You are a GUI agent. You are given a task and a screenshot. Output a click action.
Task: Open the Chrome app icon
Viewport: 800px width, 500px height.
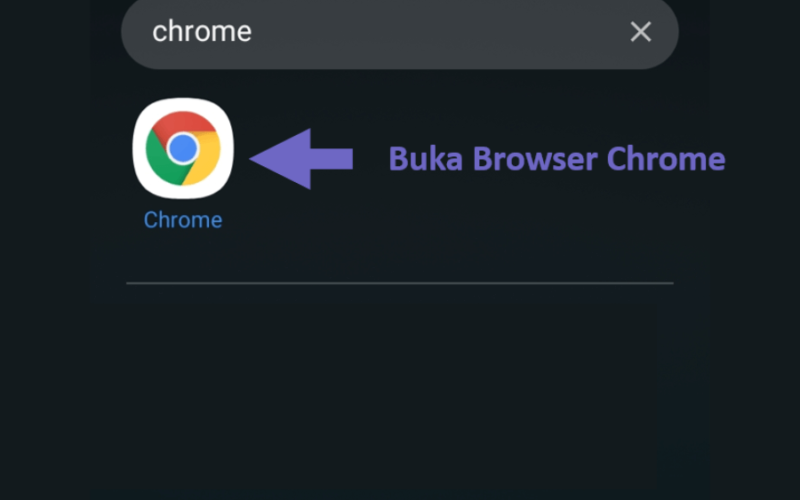coord(183,148)
